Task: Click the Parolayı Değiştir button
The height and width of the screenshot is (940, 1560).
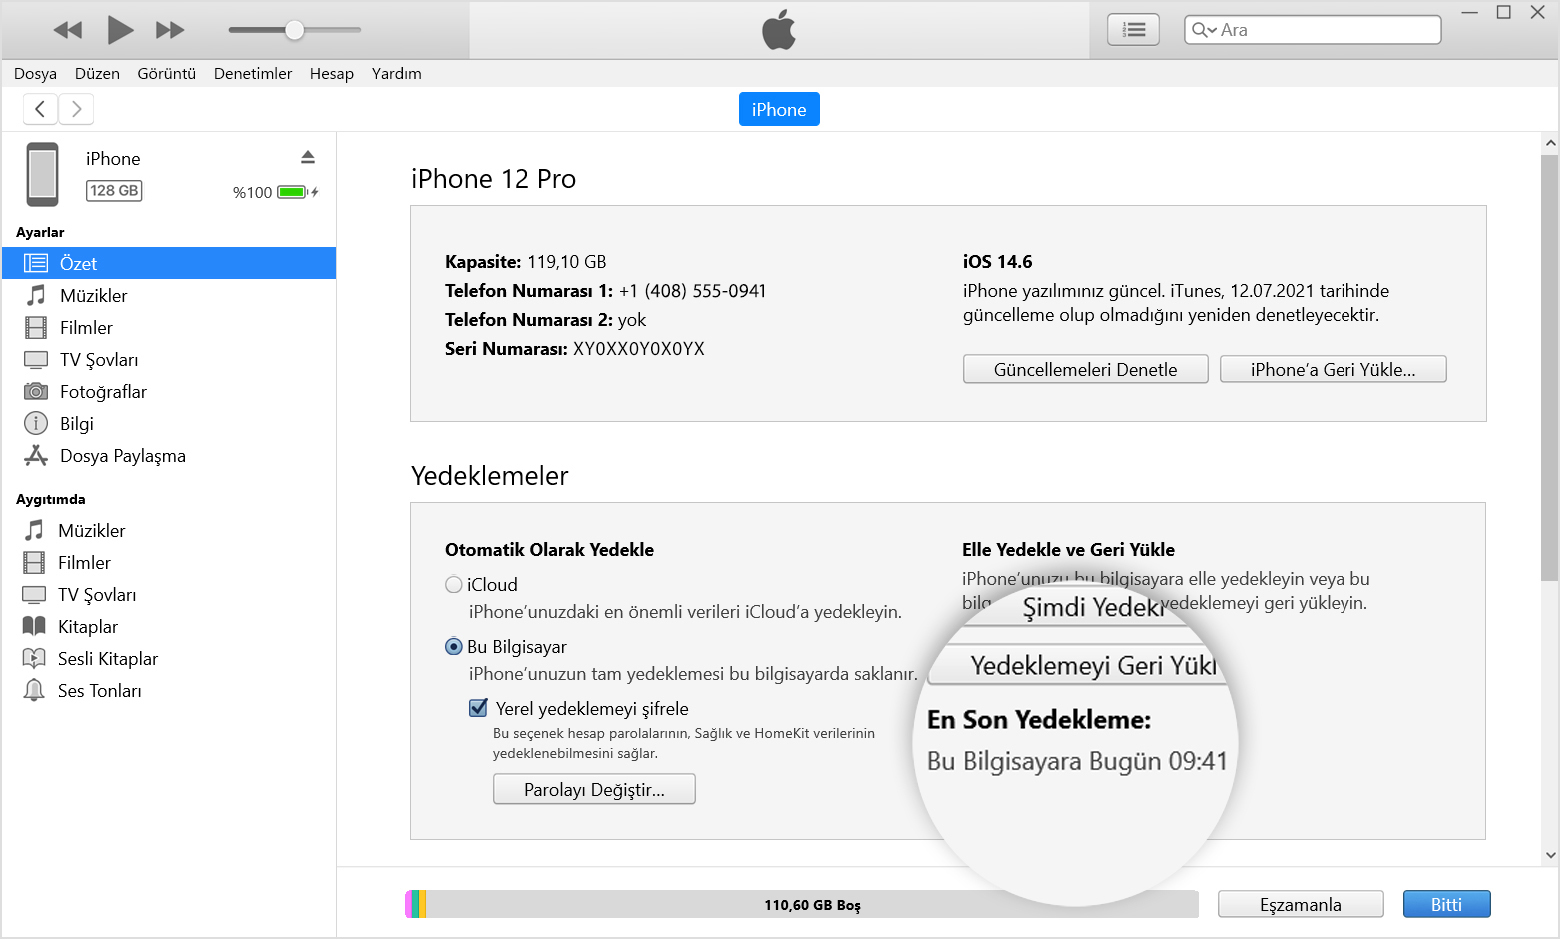Action: click(594, 790)
